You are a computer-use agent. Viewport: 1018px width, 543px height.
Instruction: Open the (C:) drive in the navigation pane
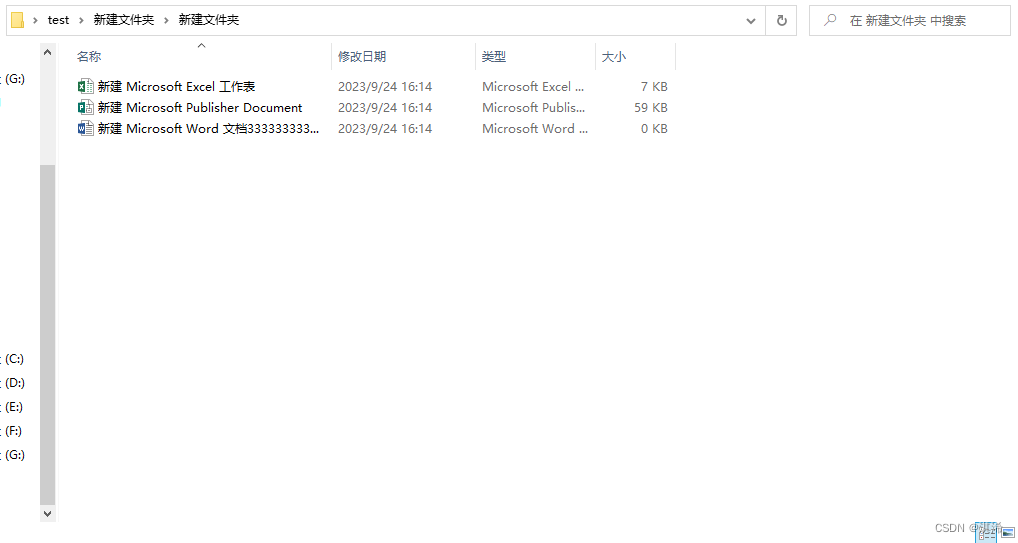coord(14,359)
